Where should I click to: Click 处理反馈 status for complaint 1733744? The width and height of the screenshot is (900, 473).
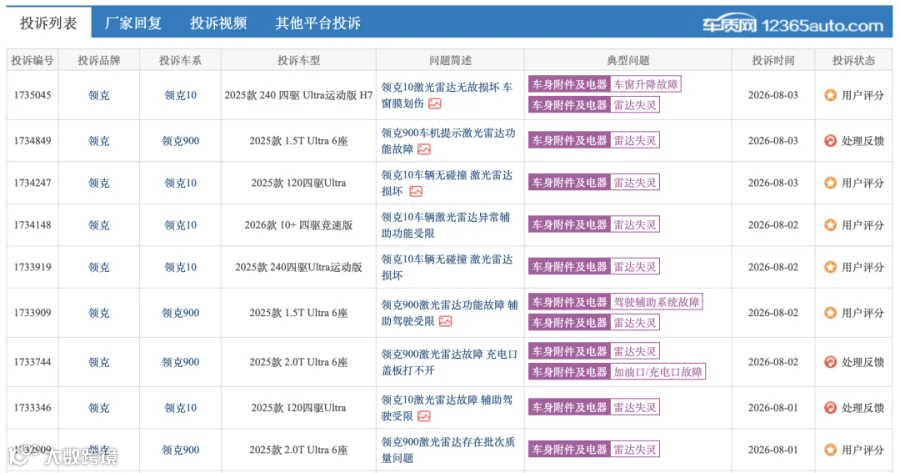click(x=863, y=362)
